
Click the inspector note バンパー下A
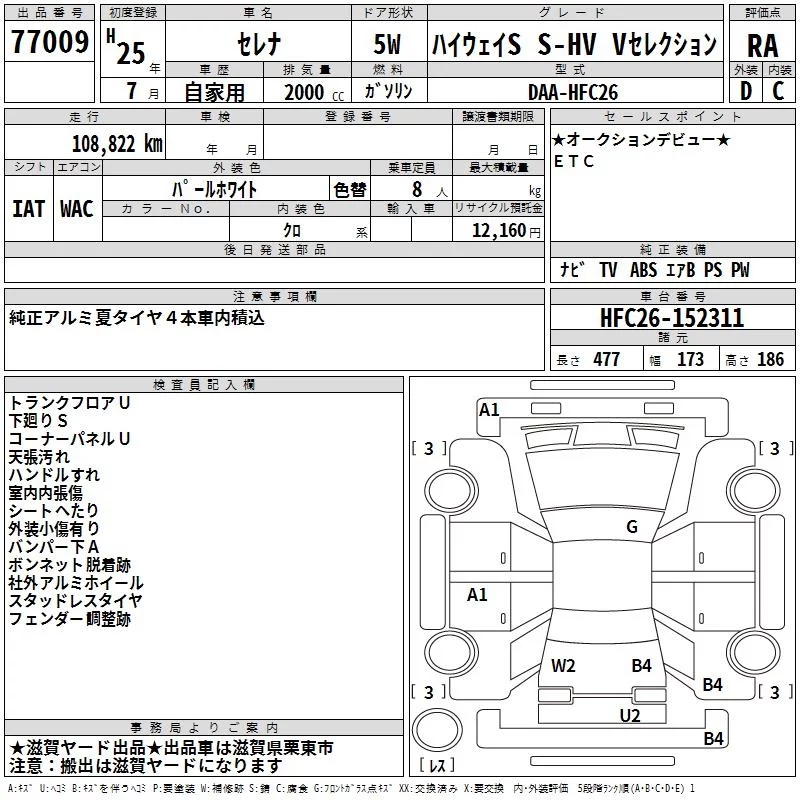(x=54, y=547)
